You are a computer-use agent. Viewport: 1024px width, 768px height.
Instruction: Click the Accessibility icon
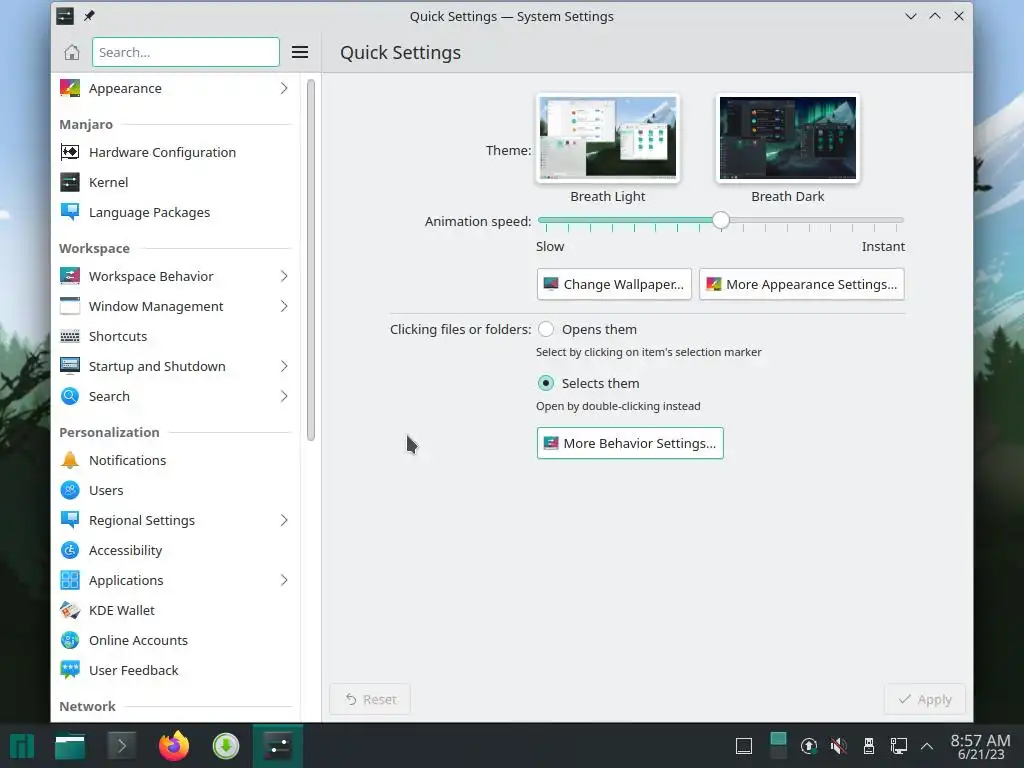pos(70,551)
